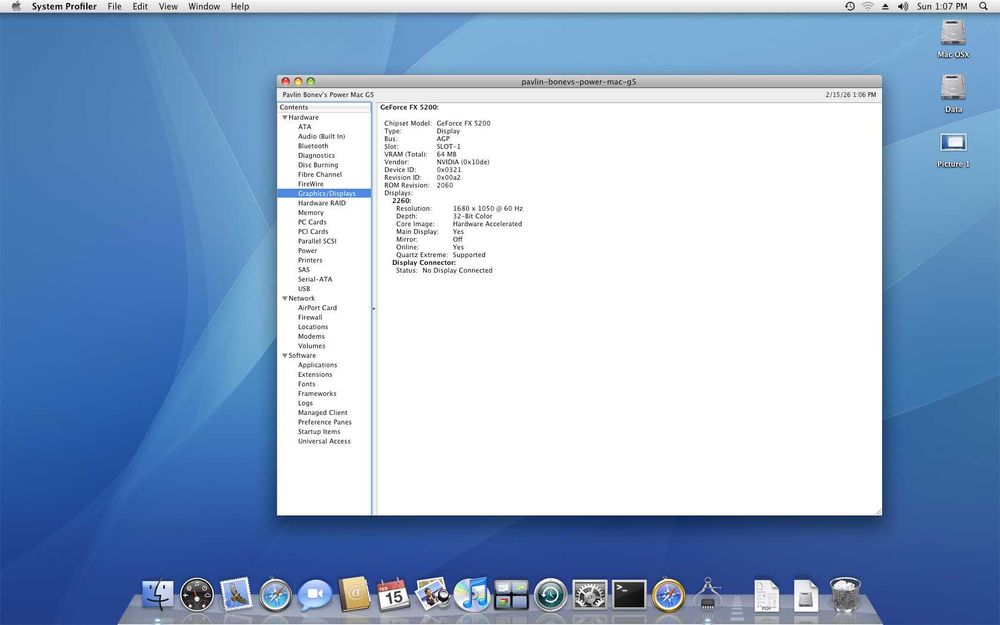
Task: Open Time Machine in the Dock
Action: (550, 595)
